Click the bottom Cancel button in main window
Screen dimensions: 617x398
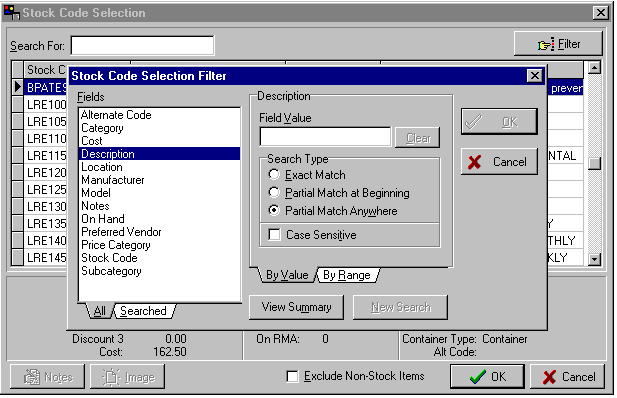click(567, 377)
